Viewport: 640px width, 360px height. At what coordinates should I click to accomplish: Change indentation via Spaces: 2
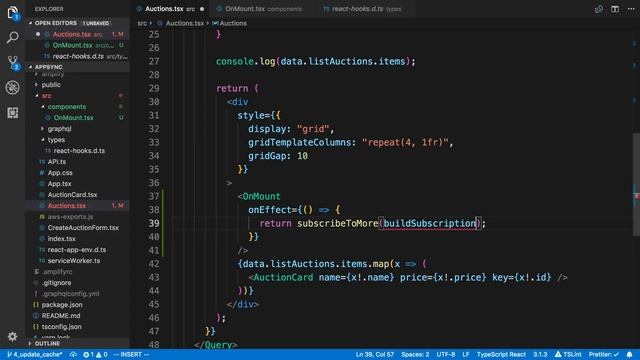coord(415,354)
